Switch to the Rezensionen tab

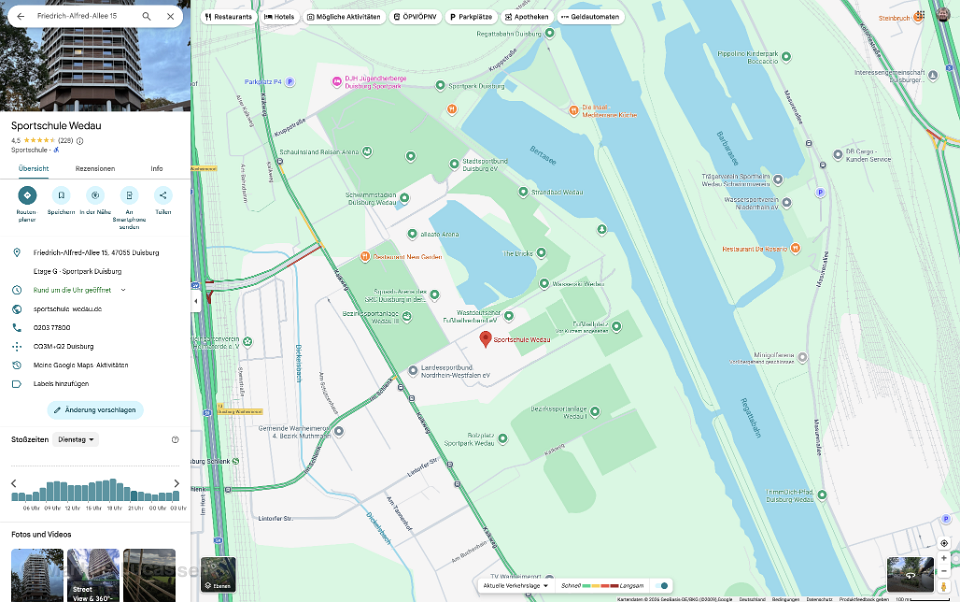point(95,169)
